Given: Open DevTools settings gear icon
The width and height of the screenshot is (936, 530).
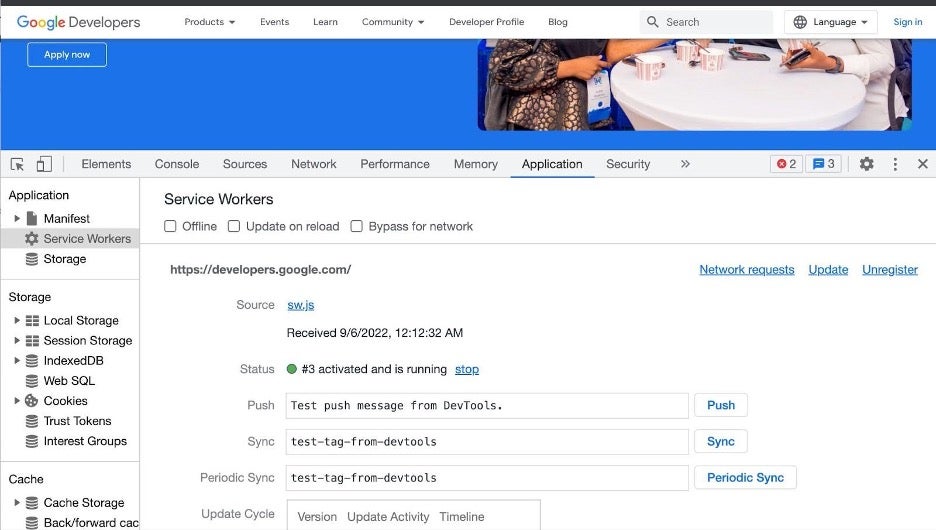Looking at the screenshot, I should click(866, 164).
